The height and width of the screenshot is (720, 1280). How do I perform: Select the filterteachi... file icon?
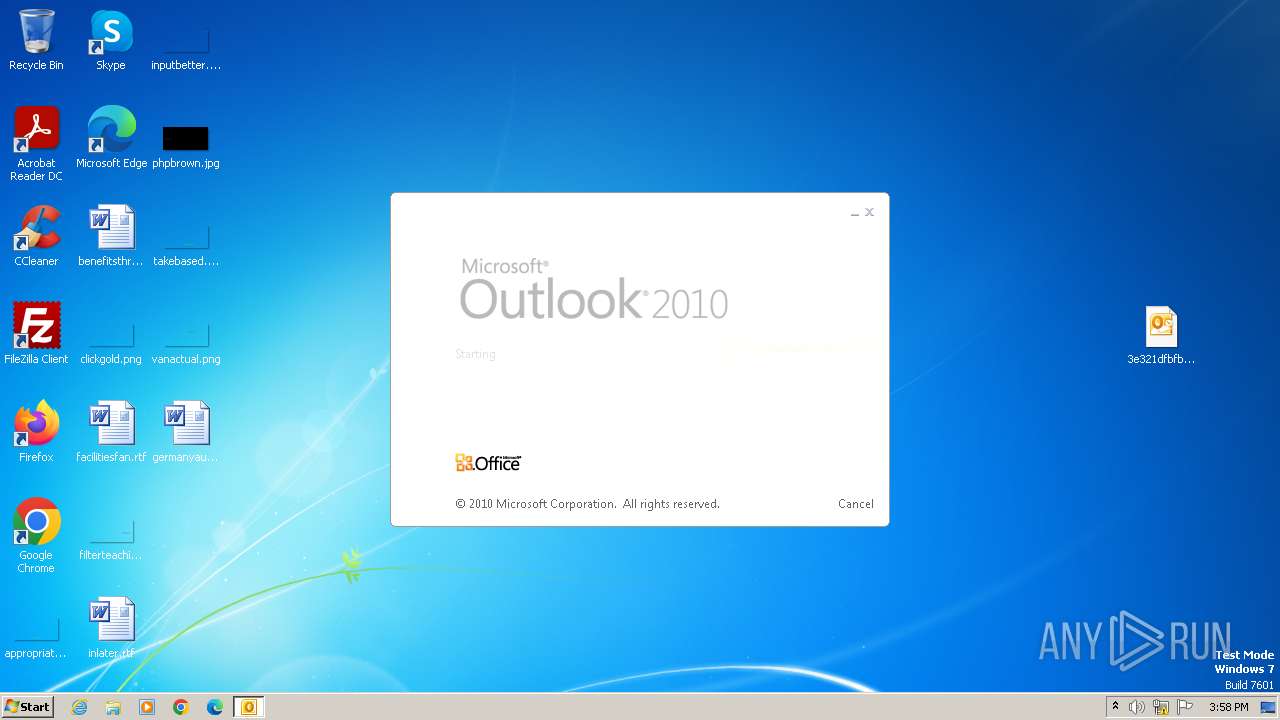(111, 540)
